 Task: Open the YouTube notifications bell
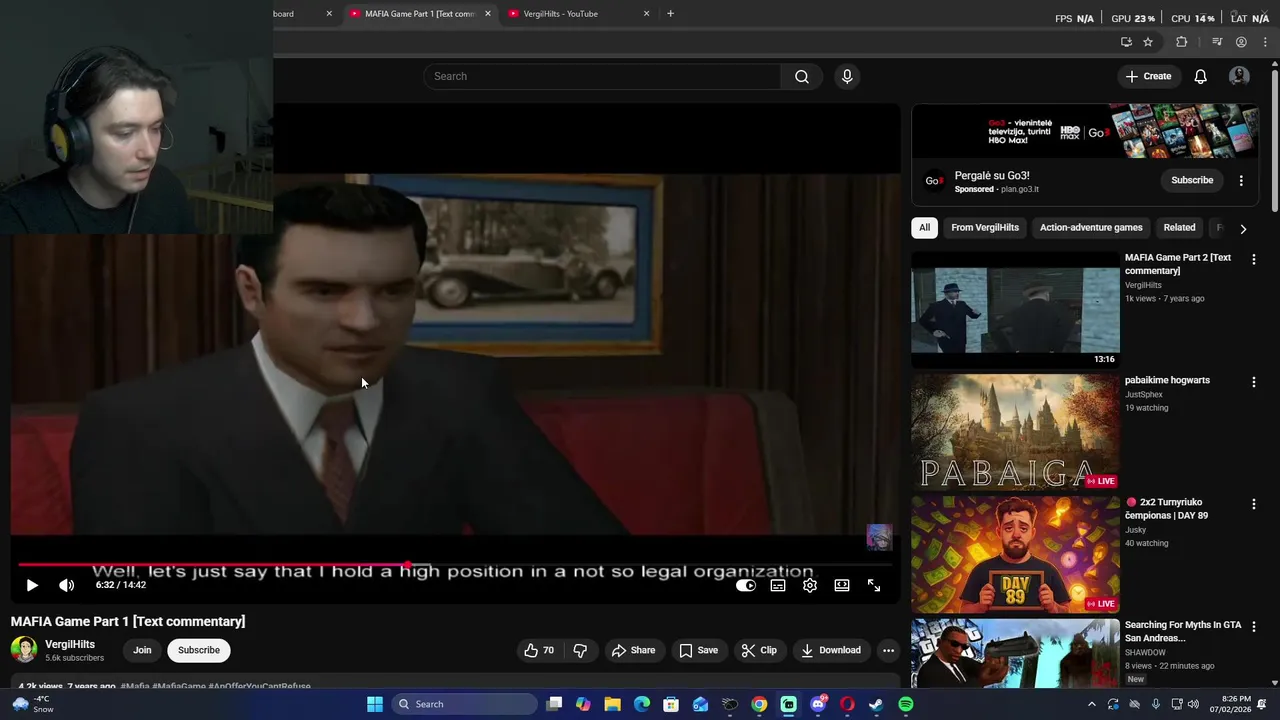coord(1201,76)
